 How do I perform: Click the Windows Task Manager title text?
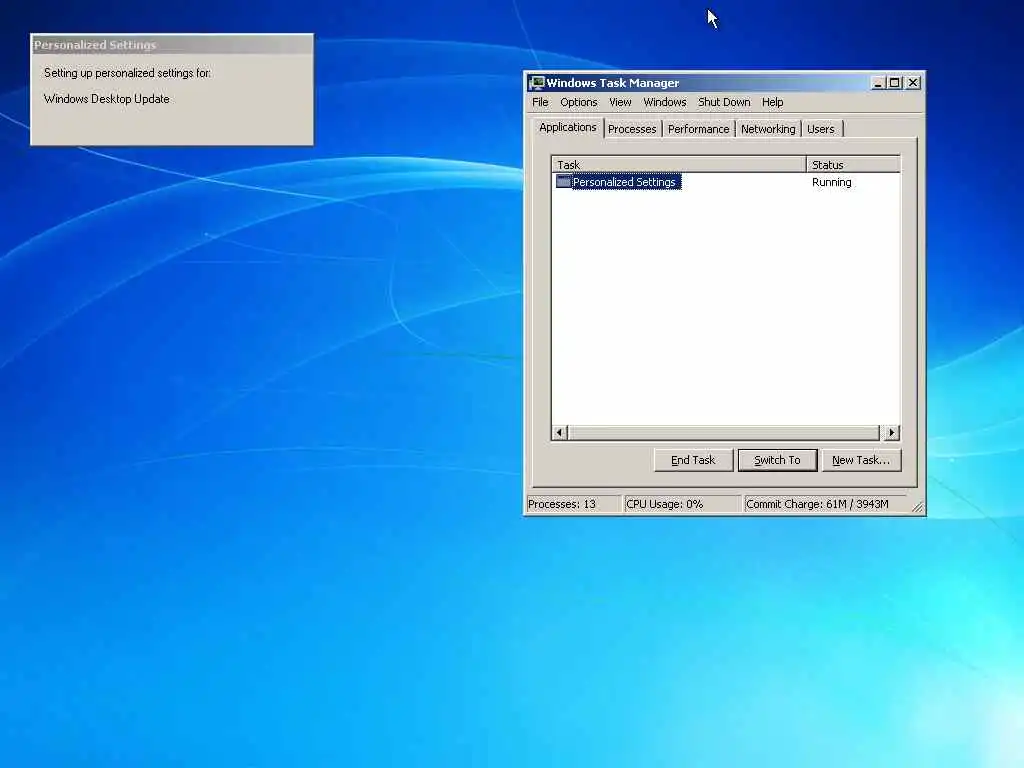613,83
